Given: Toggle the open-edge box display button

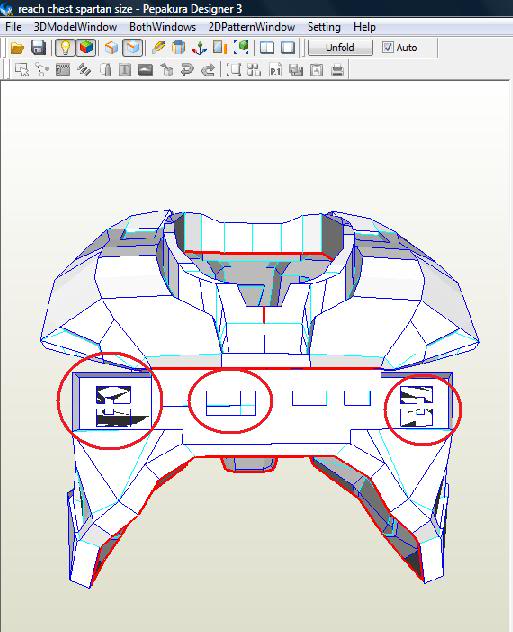Looking at the screenshot, I should [133, 48].
